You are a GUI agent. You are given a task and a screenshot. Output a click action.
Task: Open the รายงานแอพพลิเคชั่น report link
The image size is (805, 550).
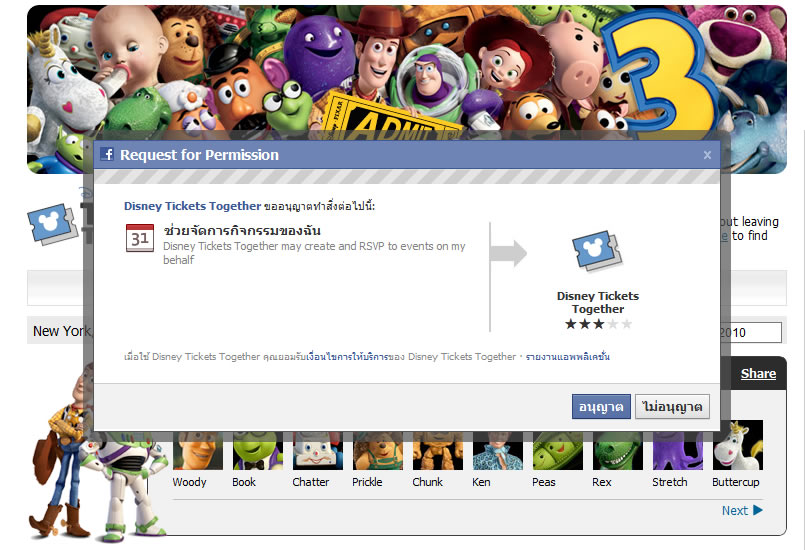pos(567,356)
